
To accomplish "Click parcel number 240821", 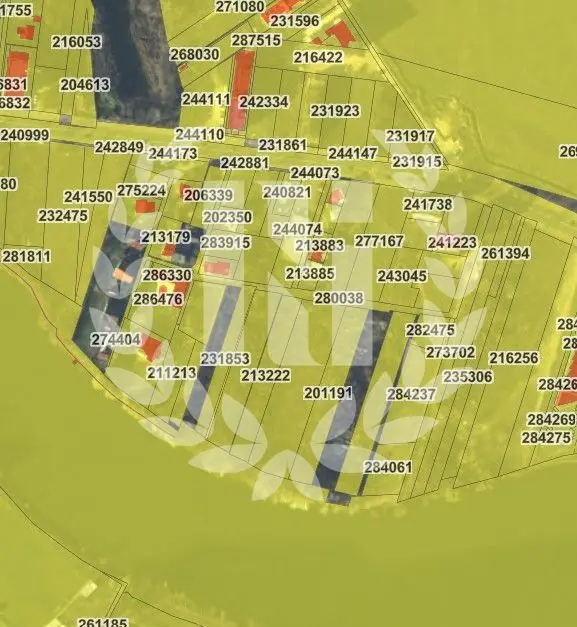I will tap(287, 192).
